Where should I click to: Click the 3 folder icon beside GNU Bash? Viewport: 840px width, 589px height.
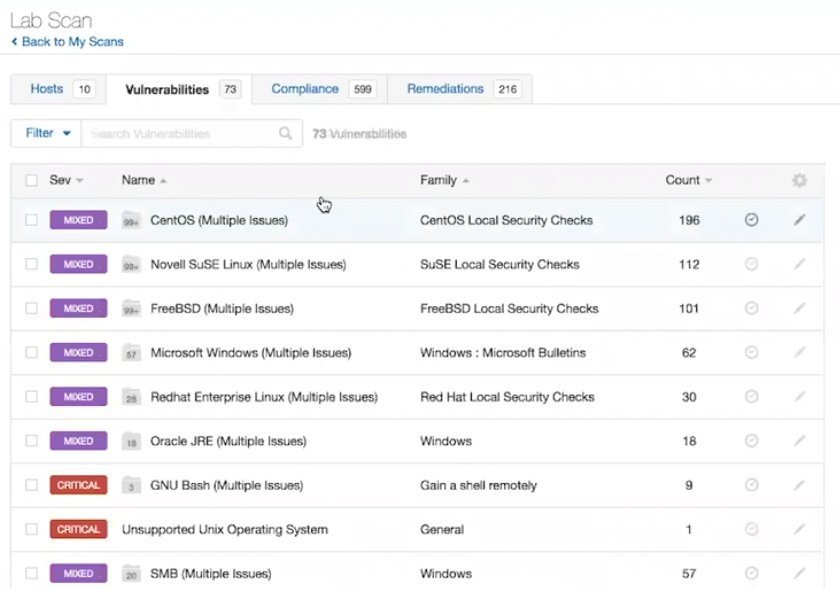coord(131,485)
